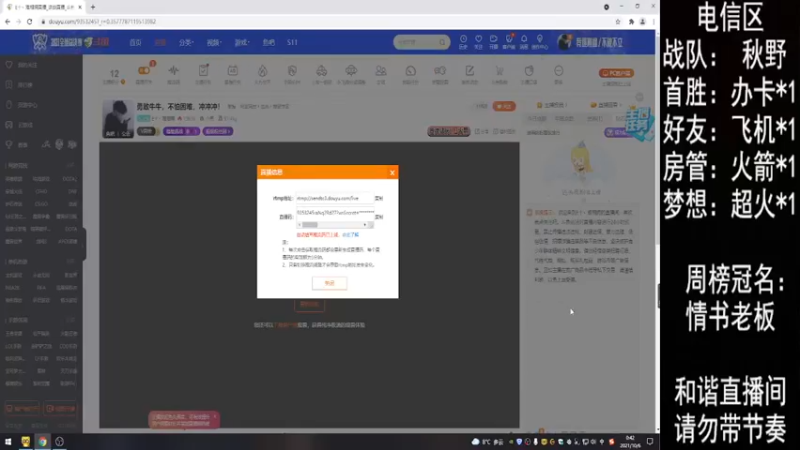Click the browser reload button
Screen dimensions: 800x450
[x=30, y=21]
